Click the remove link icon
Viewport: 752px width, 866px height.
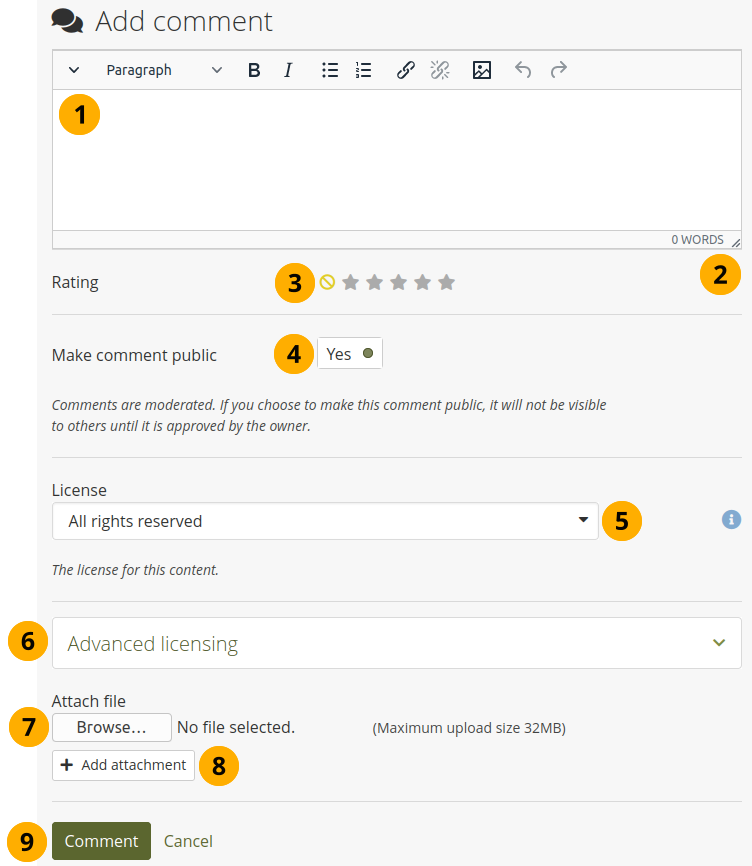(440, 70)
